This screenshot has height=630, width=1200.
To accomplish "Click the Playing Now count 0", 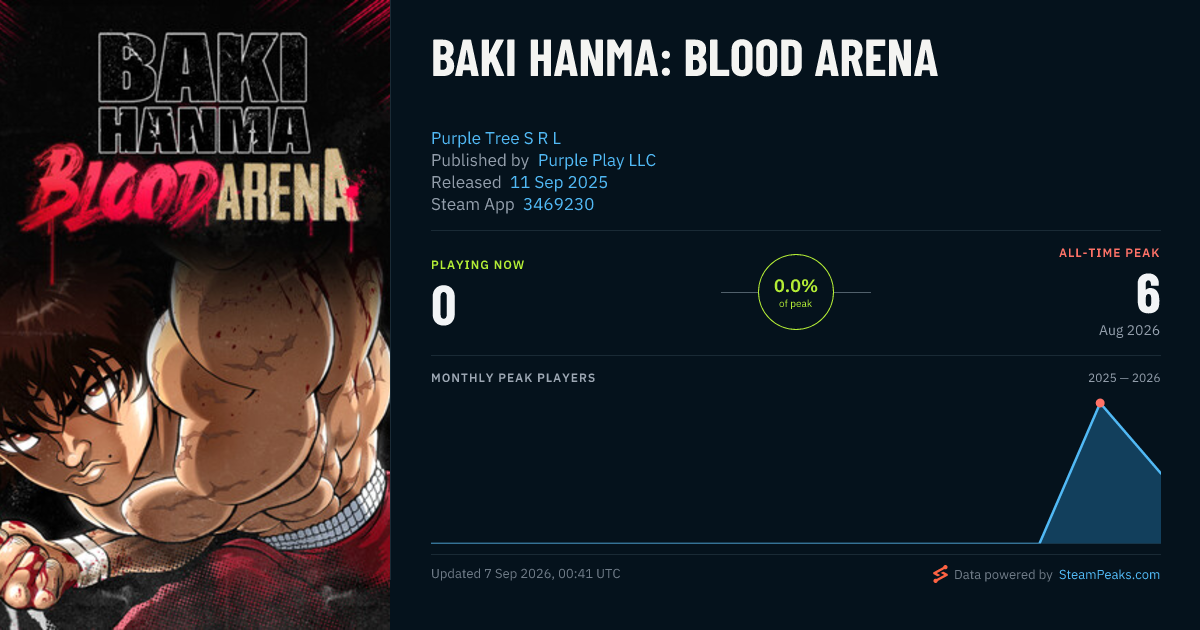I will [444, 307].
